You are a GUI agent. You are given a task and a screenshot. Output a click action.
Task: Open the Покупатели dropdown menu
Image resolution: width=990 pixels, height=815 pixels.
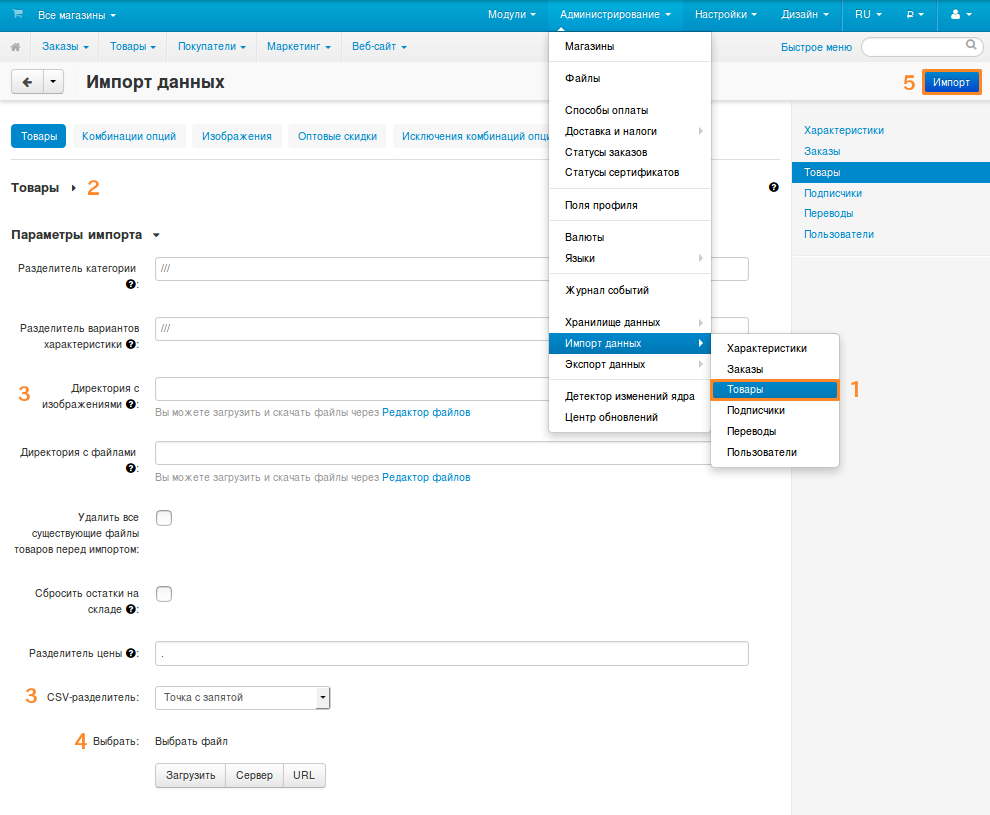pos(212,47)
